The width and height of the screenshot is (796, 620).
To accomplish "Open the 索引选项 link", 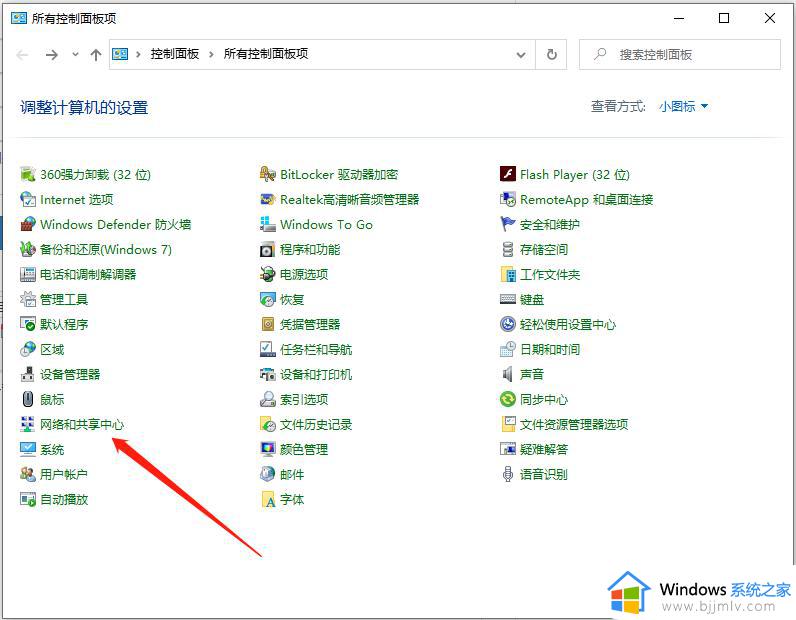I will 304,400.
